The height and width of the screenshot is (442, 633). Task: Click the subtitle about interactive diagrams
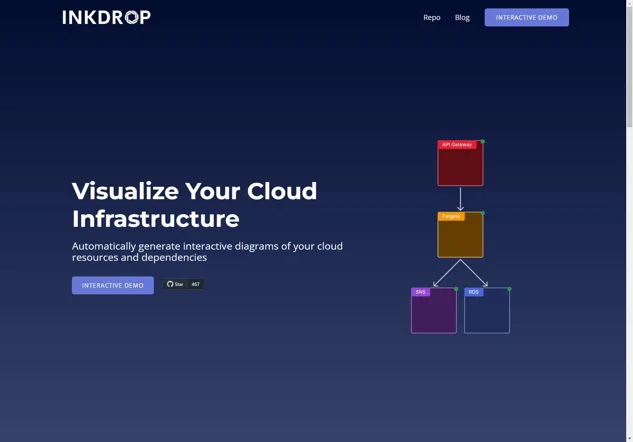[x=207, y=252]
